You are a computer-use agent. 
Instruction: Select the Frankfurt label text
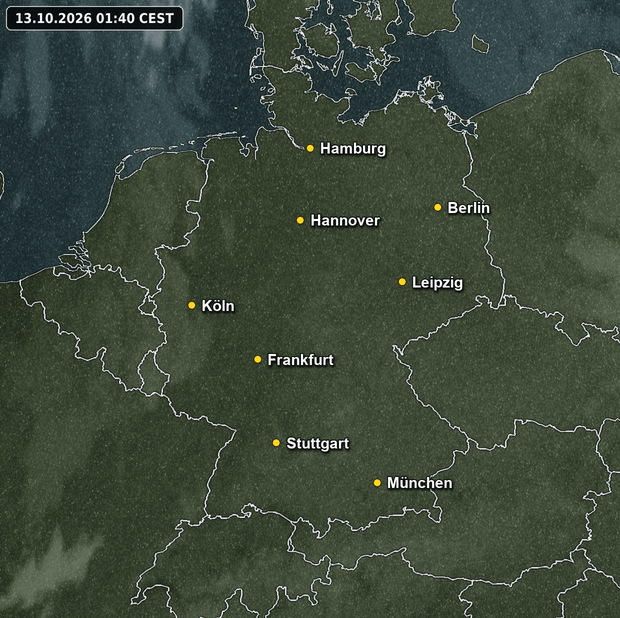301,360
